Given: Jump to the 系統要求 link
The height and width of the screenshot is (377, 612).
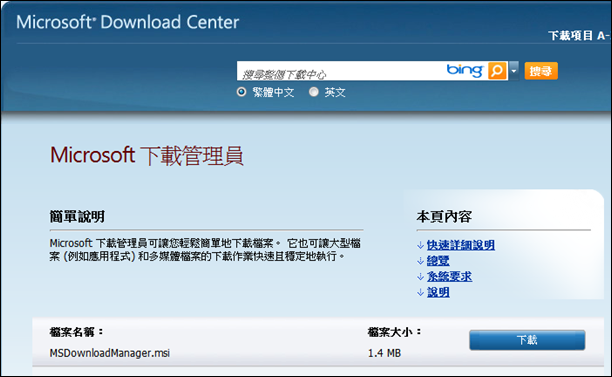Looking at the screenshot, I should click(449, 276).
